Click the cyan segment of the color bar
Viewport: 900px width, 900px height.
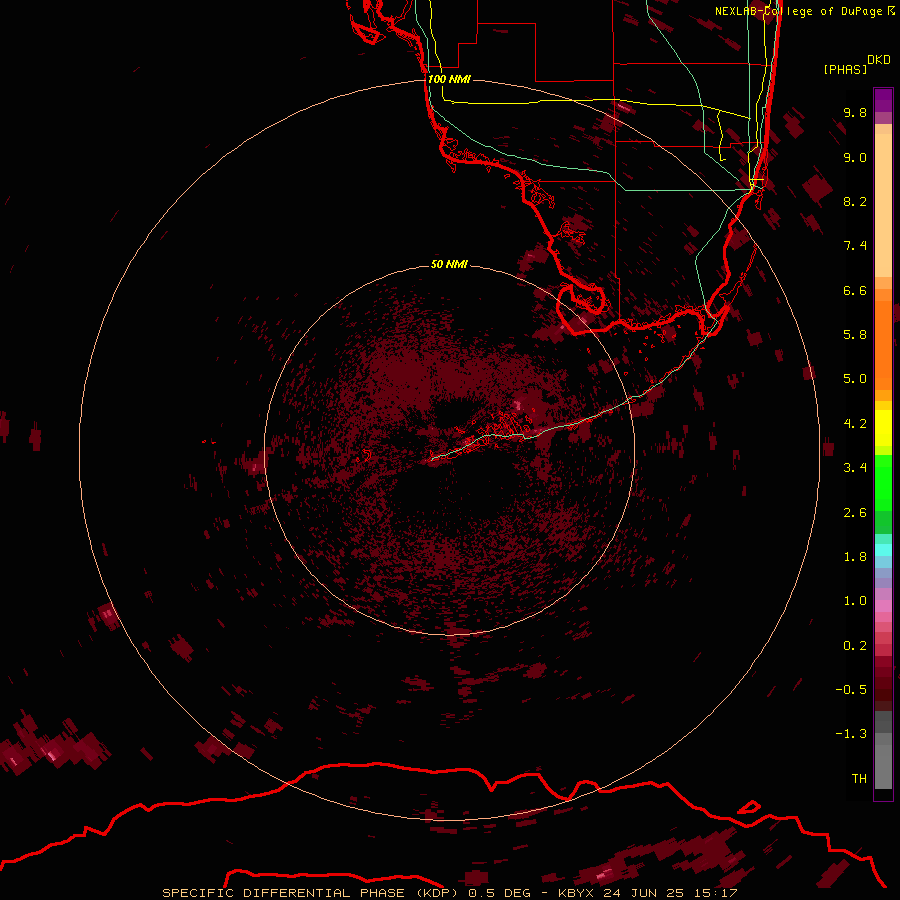(883, 550)
